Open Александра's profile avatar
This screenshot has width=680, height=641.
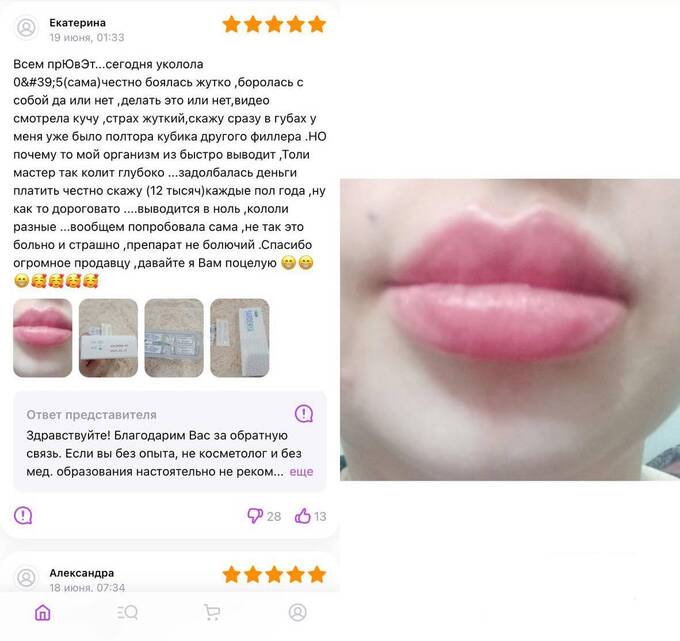tap(26, 578)
